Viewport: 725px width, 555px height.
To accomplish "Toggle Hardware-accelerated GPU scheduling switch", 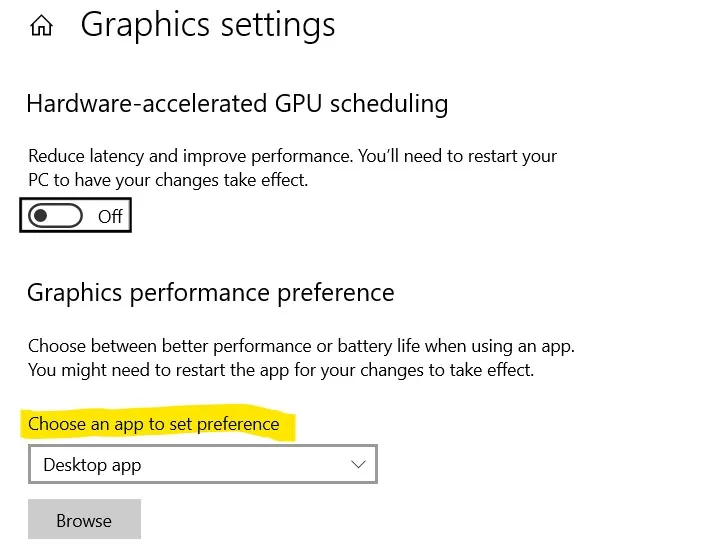I will click(x=56, y=216).
